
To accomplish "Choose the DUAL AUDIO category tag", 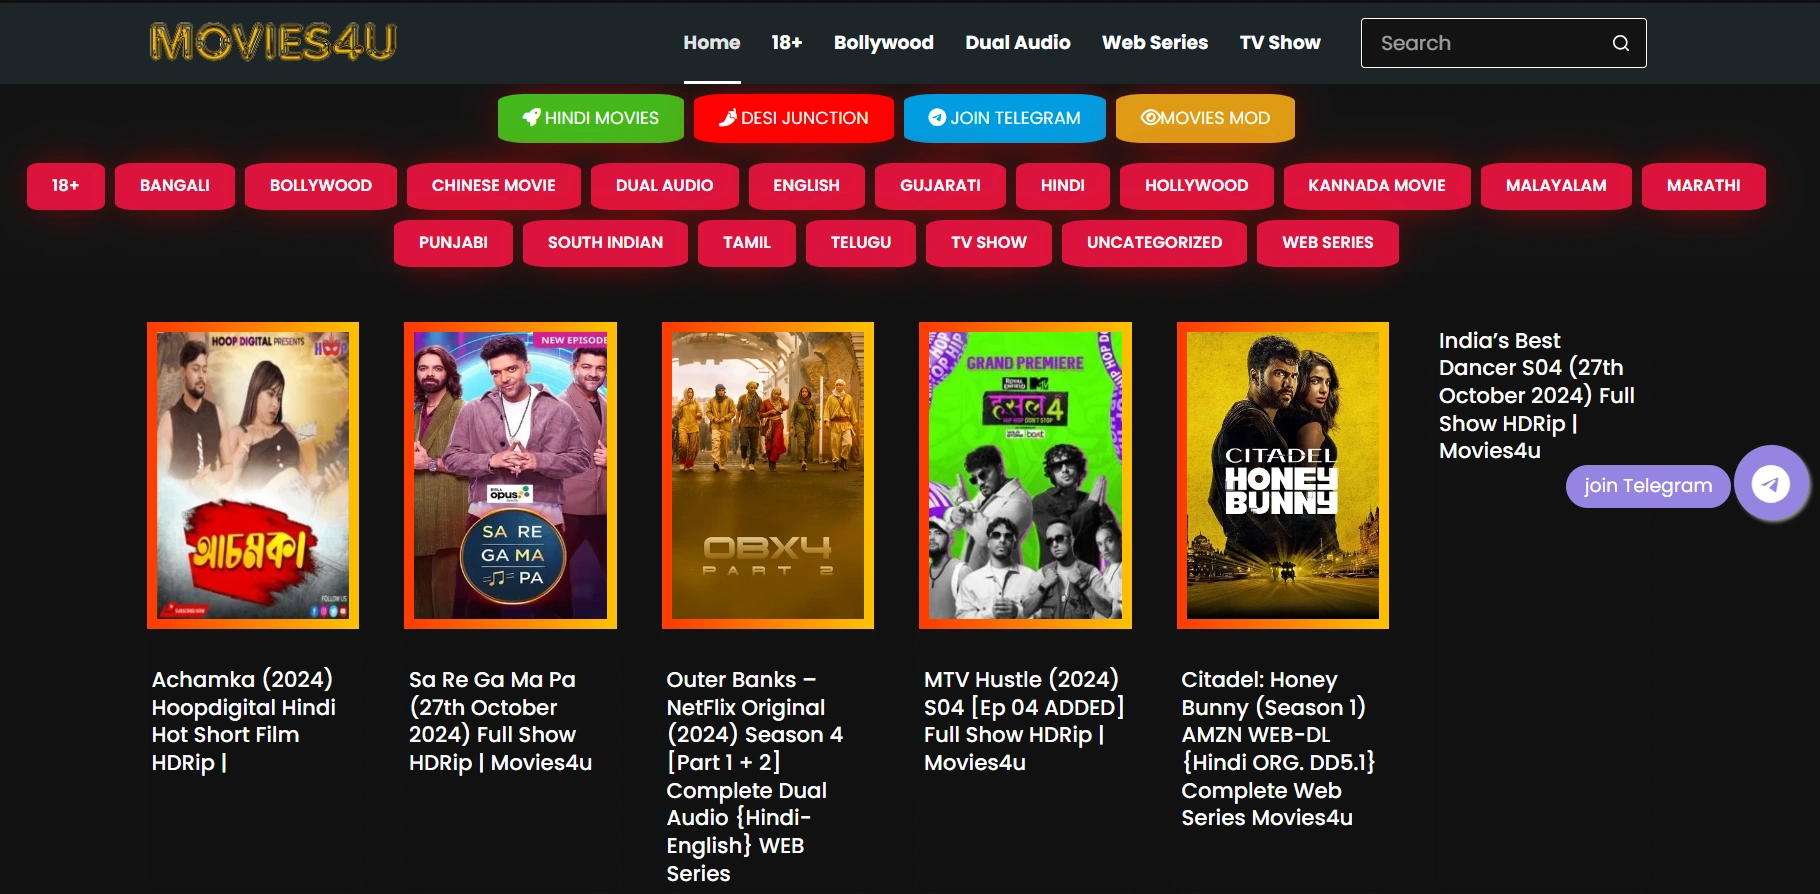I will pyautogui.click(x=665, y=186).
